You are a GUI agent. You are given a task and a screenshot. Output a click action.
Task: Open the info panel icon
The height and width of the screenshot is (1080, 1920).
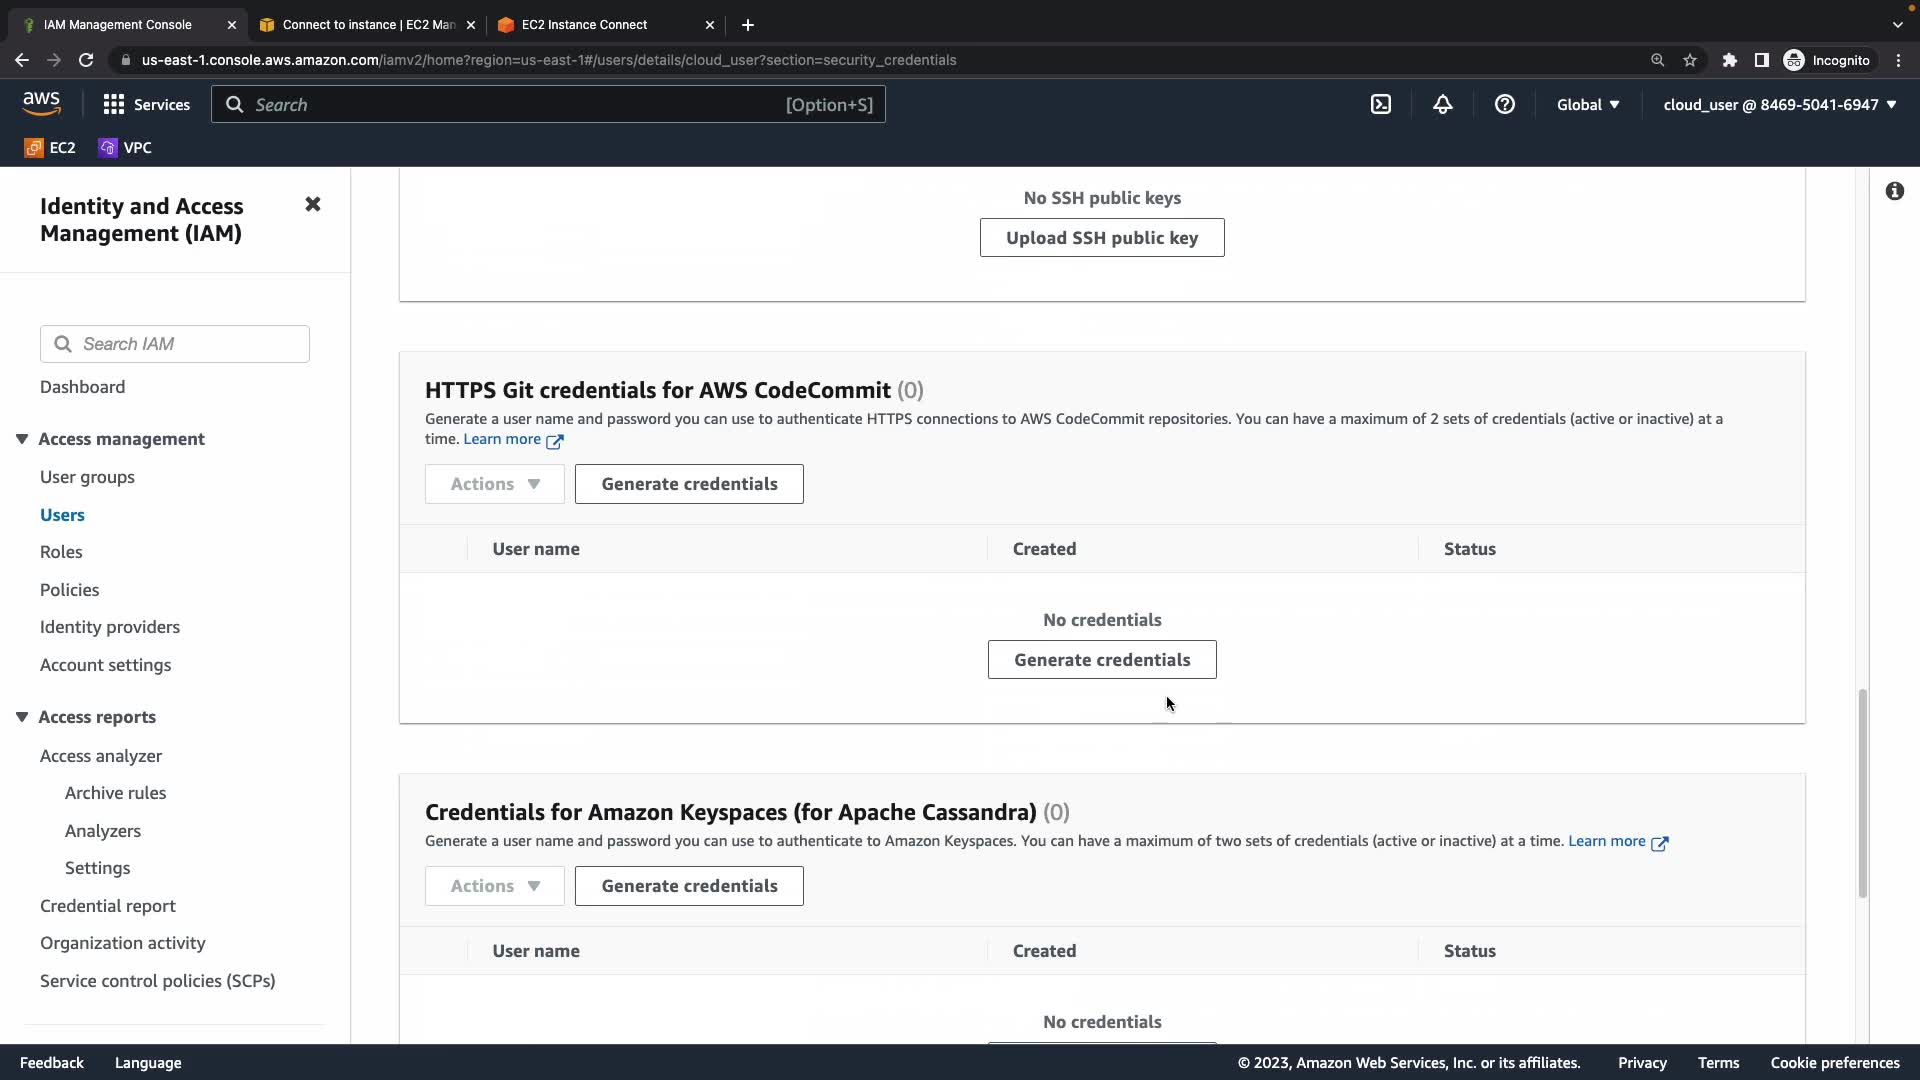pyautogui.click(x=1894, y=191)
